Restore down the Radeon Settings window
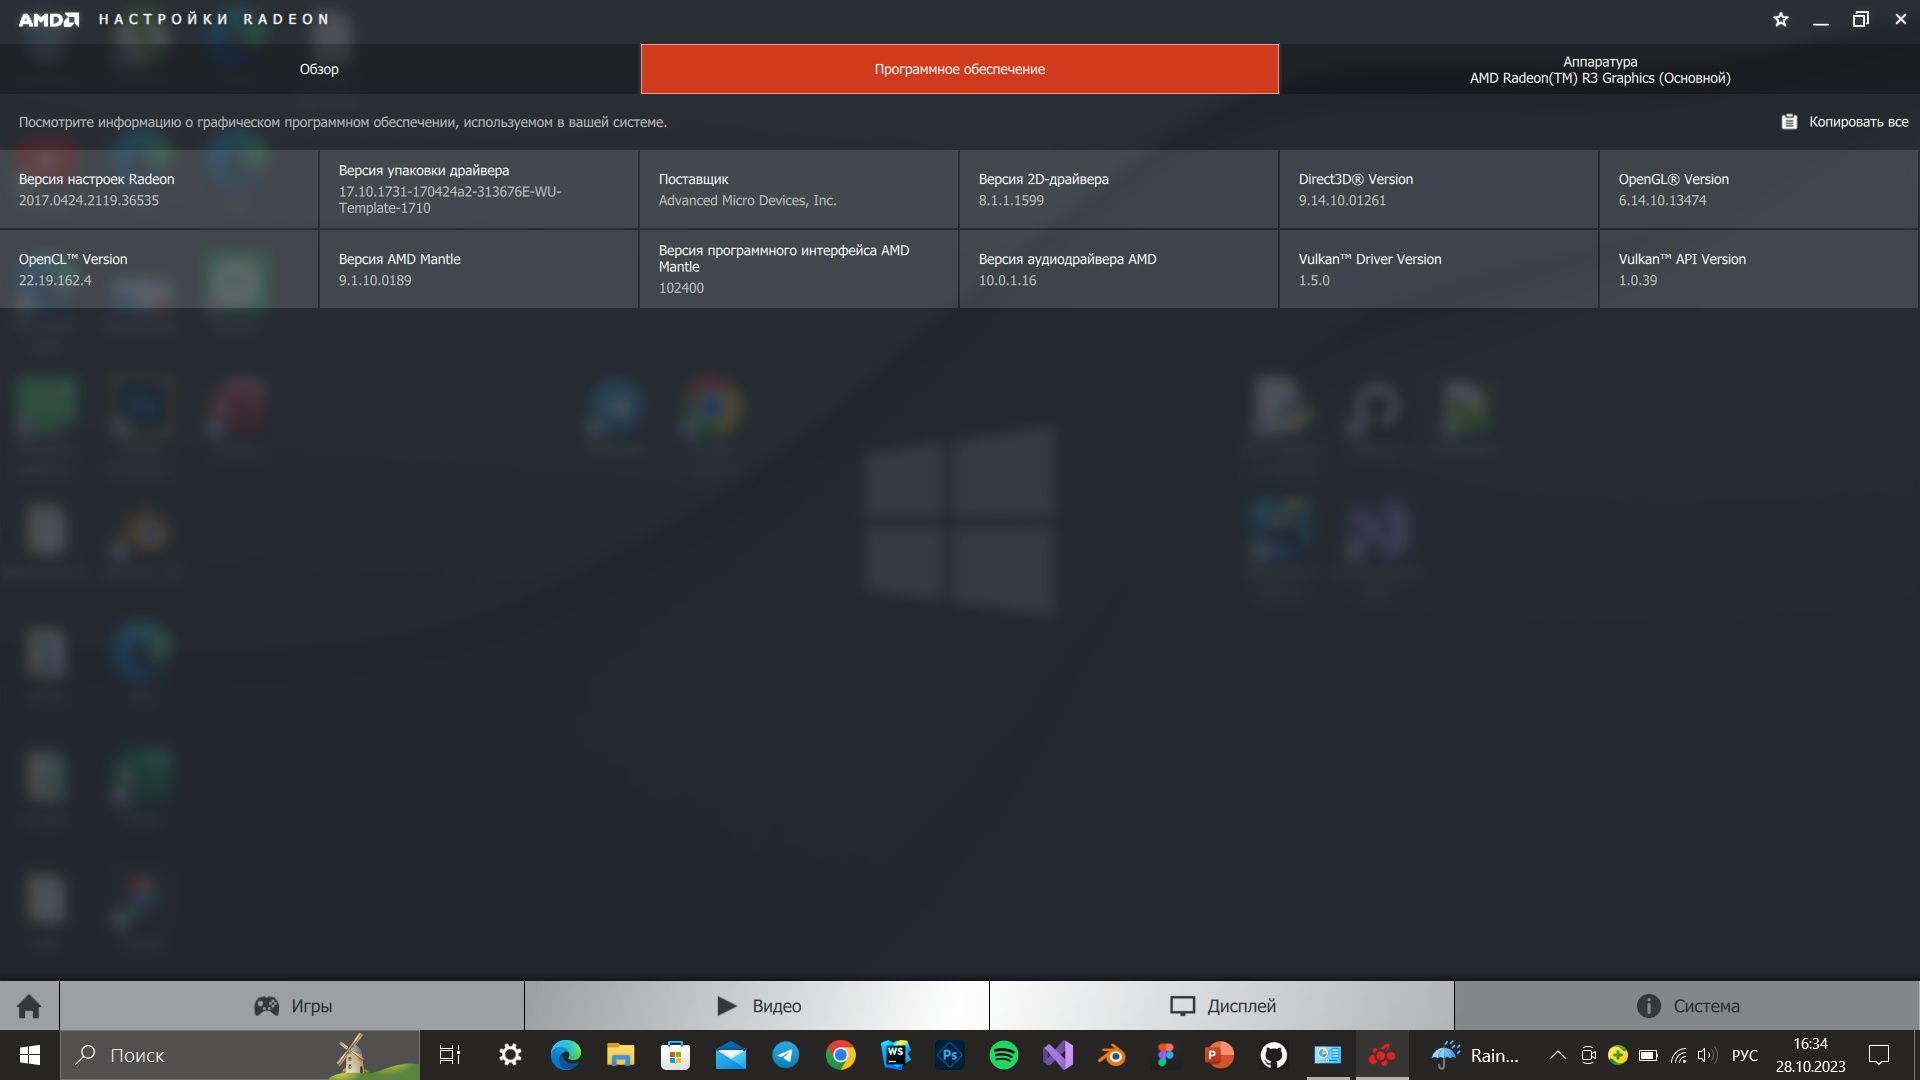The height and width of the screenshot is (1080, 1920). click(x=1861, y=19)
